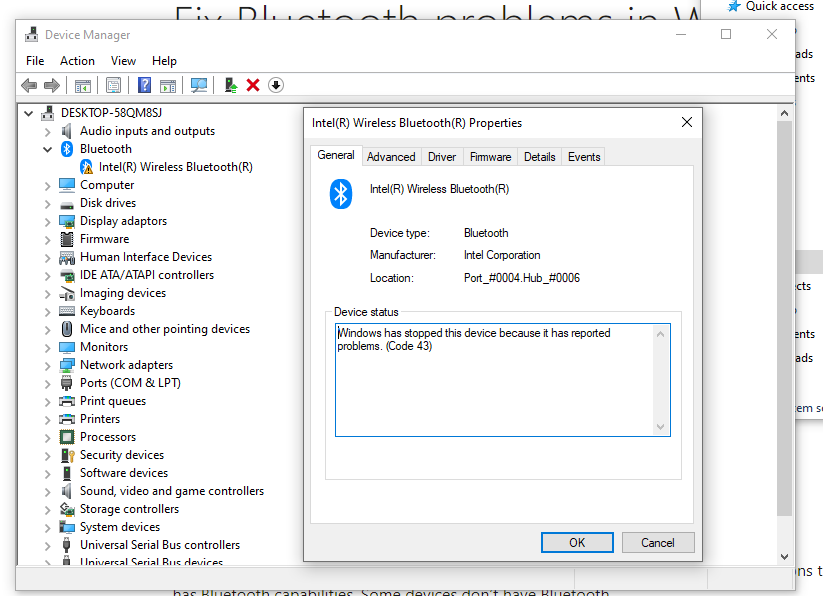Click the Update driver toolbar icon
823x596 pixels.
[x=230, y=85]
